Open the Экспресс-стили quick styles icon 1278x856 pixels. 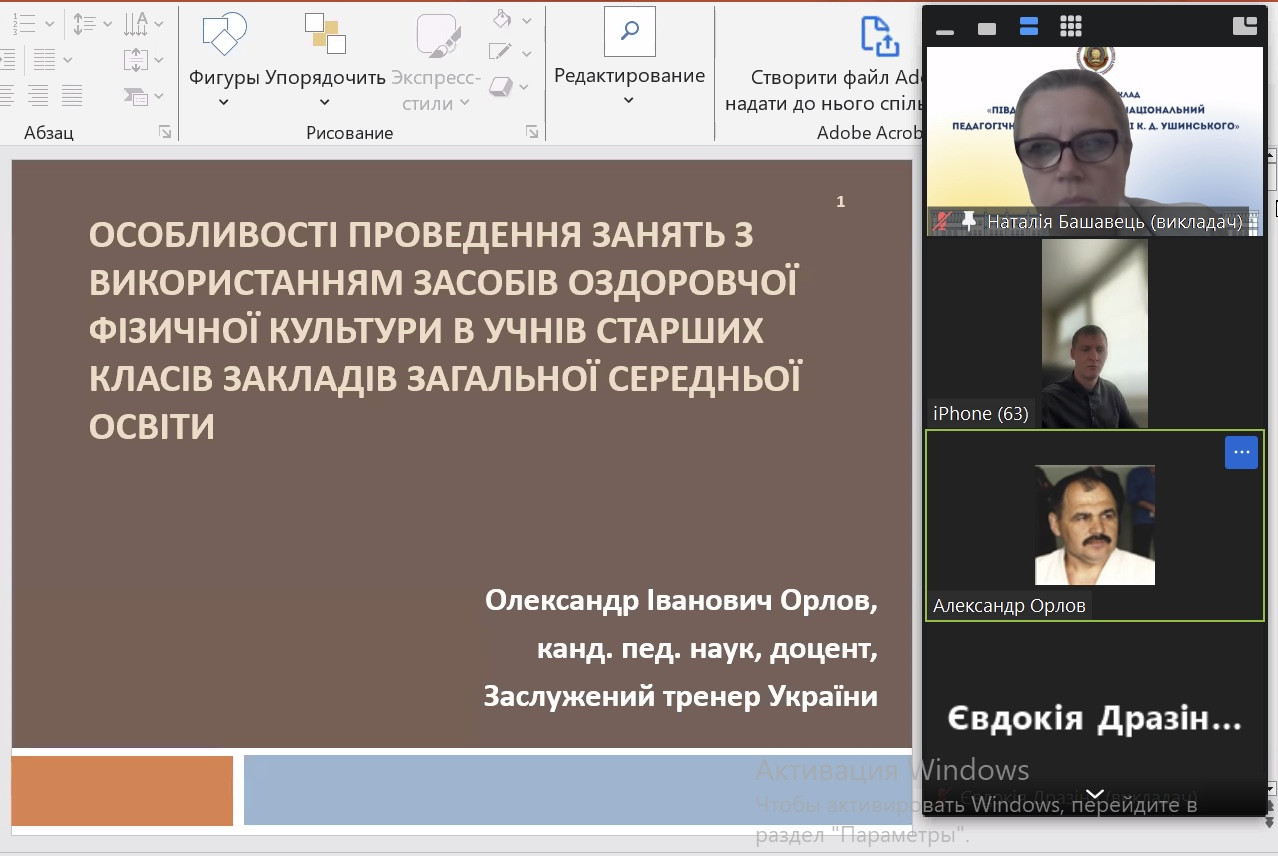(x=437, y=35)
